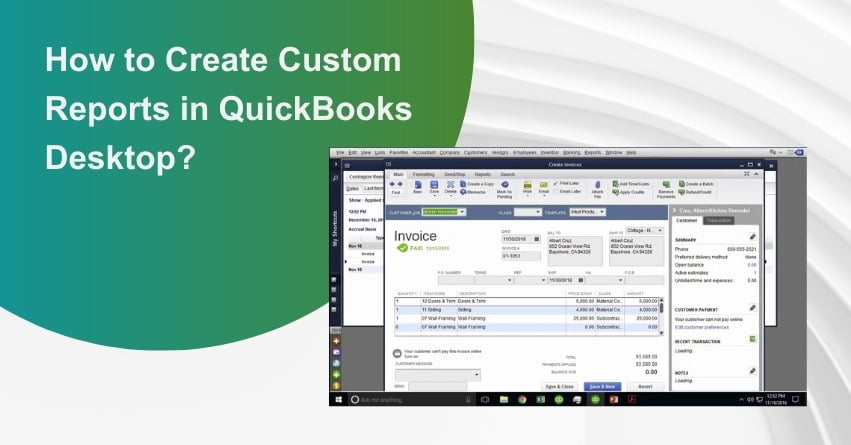Click the Save & Close button
This screenshot has width=851, height=445.
coord(560,386)
